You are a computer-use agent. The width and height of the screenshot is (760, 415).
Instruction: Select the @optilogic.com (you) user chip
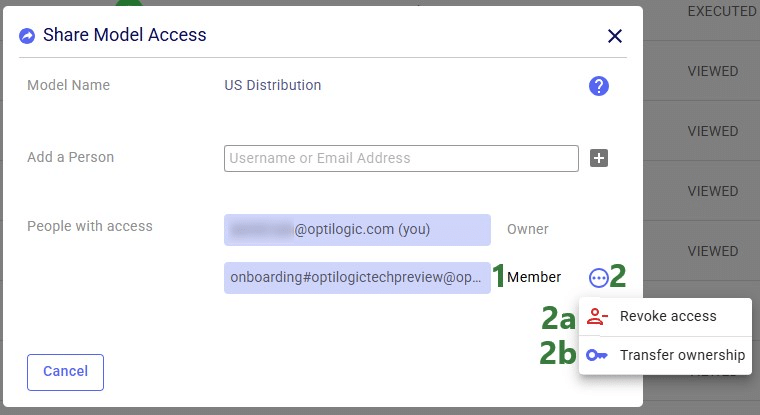coord(357,229)
